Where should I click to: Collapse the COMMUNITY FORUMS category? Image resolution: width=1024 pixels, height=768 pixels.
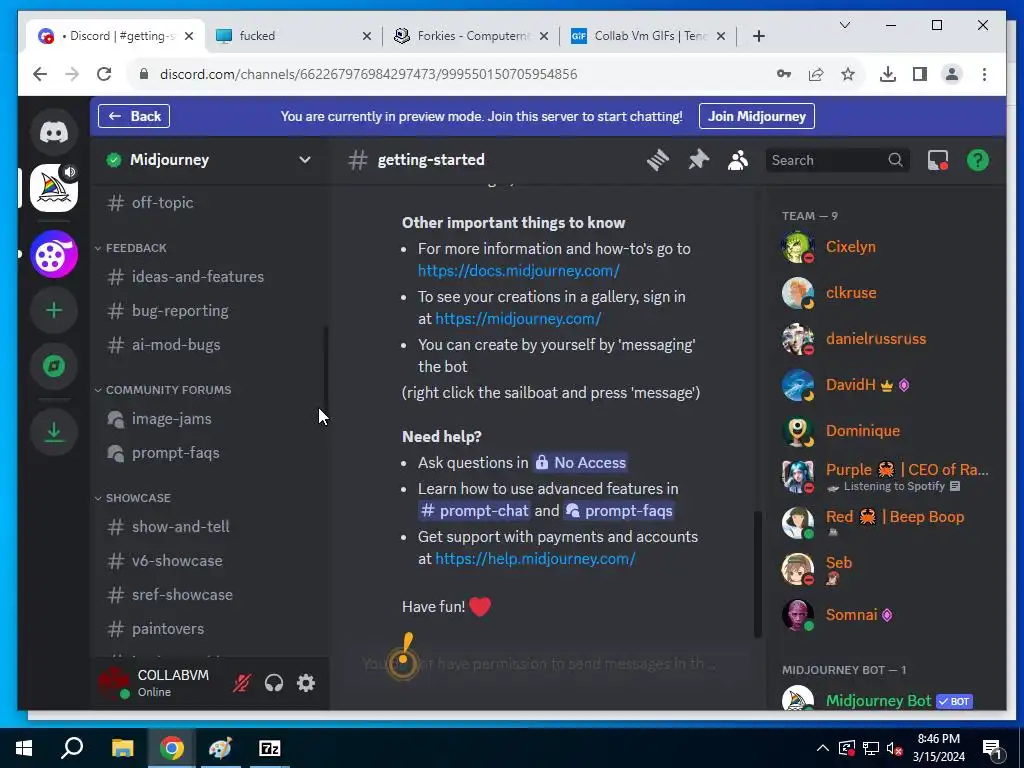tap(163, 390)
